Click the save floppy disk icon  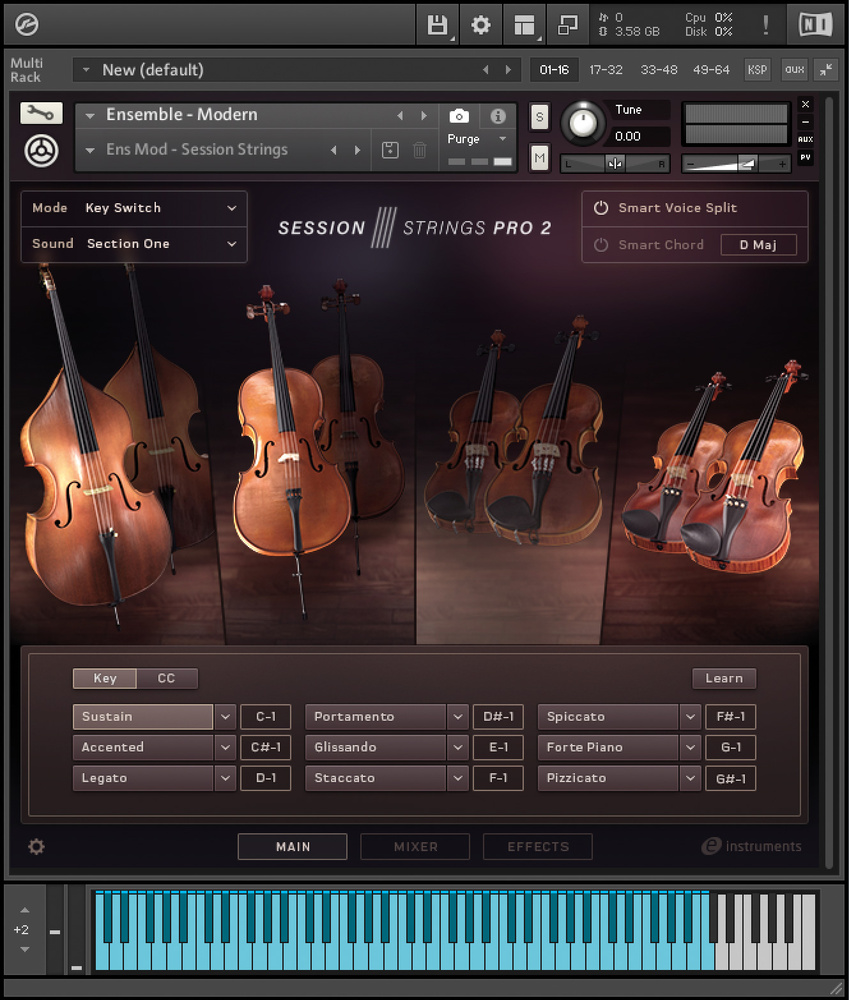click(x=437, y=25)
